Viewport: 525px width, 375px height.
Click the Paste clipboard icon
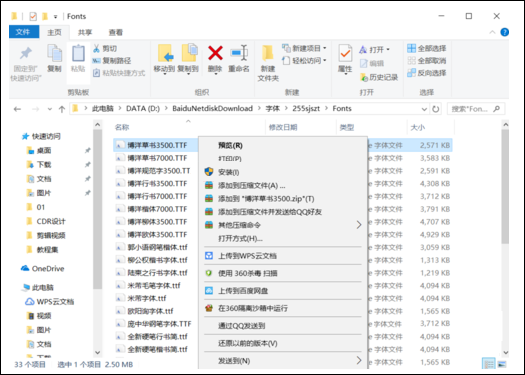pyautogui.click(x=78, y=54)
